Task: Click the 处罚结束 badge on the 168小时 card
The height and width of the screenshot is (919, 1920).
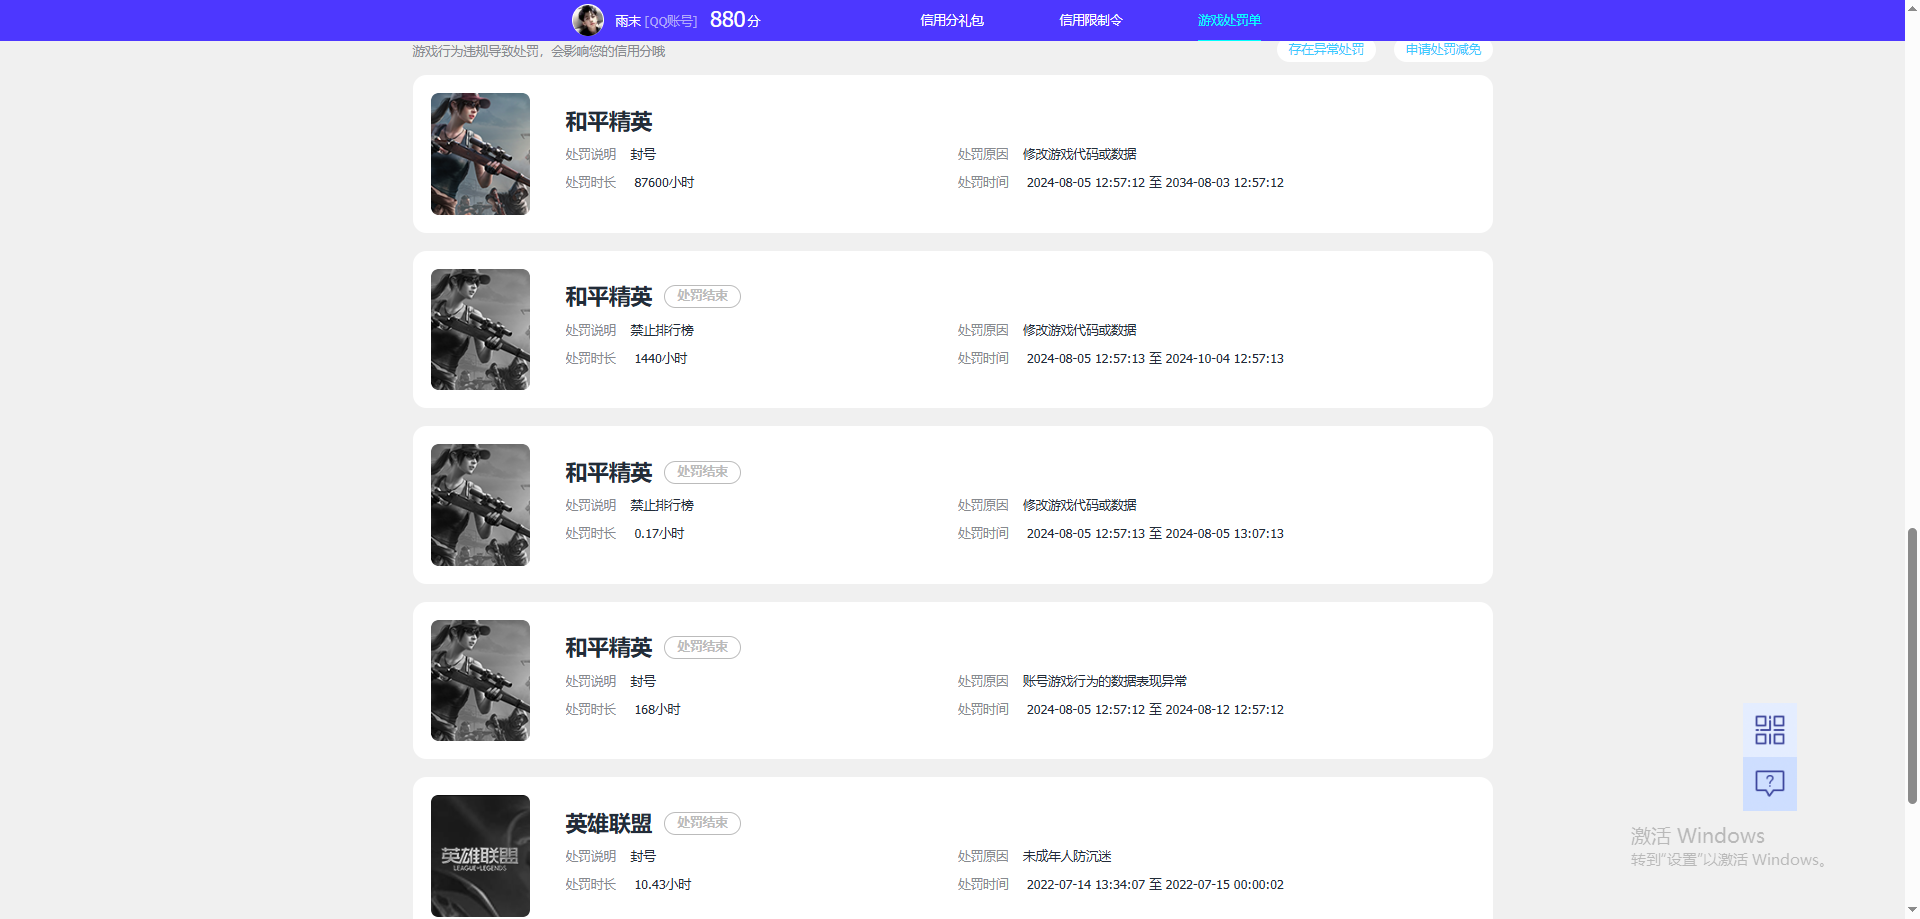Action: (702, 647)
